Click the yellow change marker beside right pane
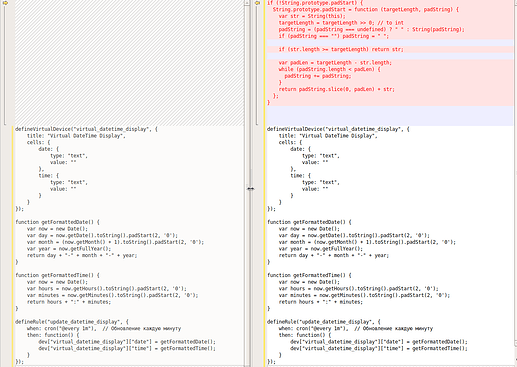Screen dimensions: 517x367 point(257,3)
